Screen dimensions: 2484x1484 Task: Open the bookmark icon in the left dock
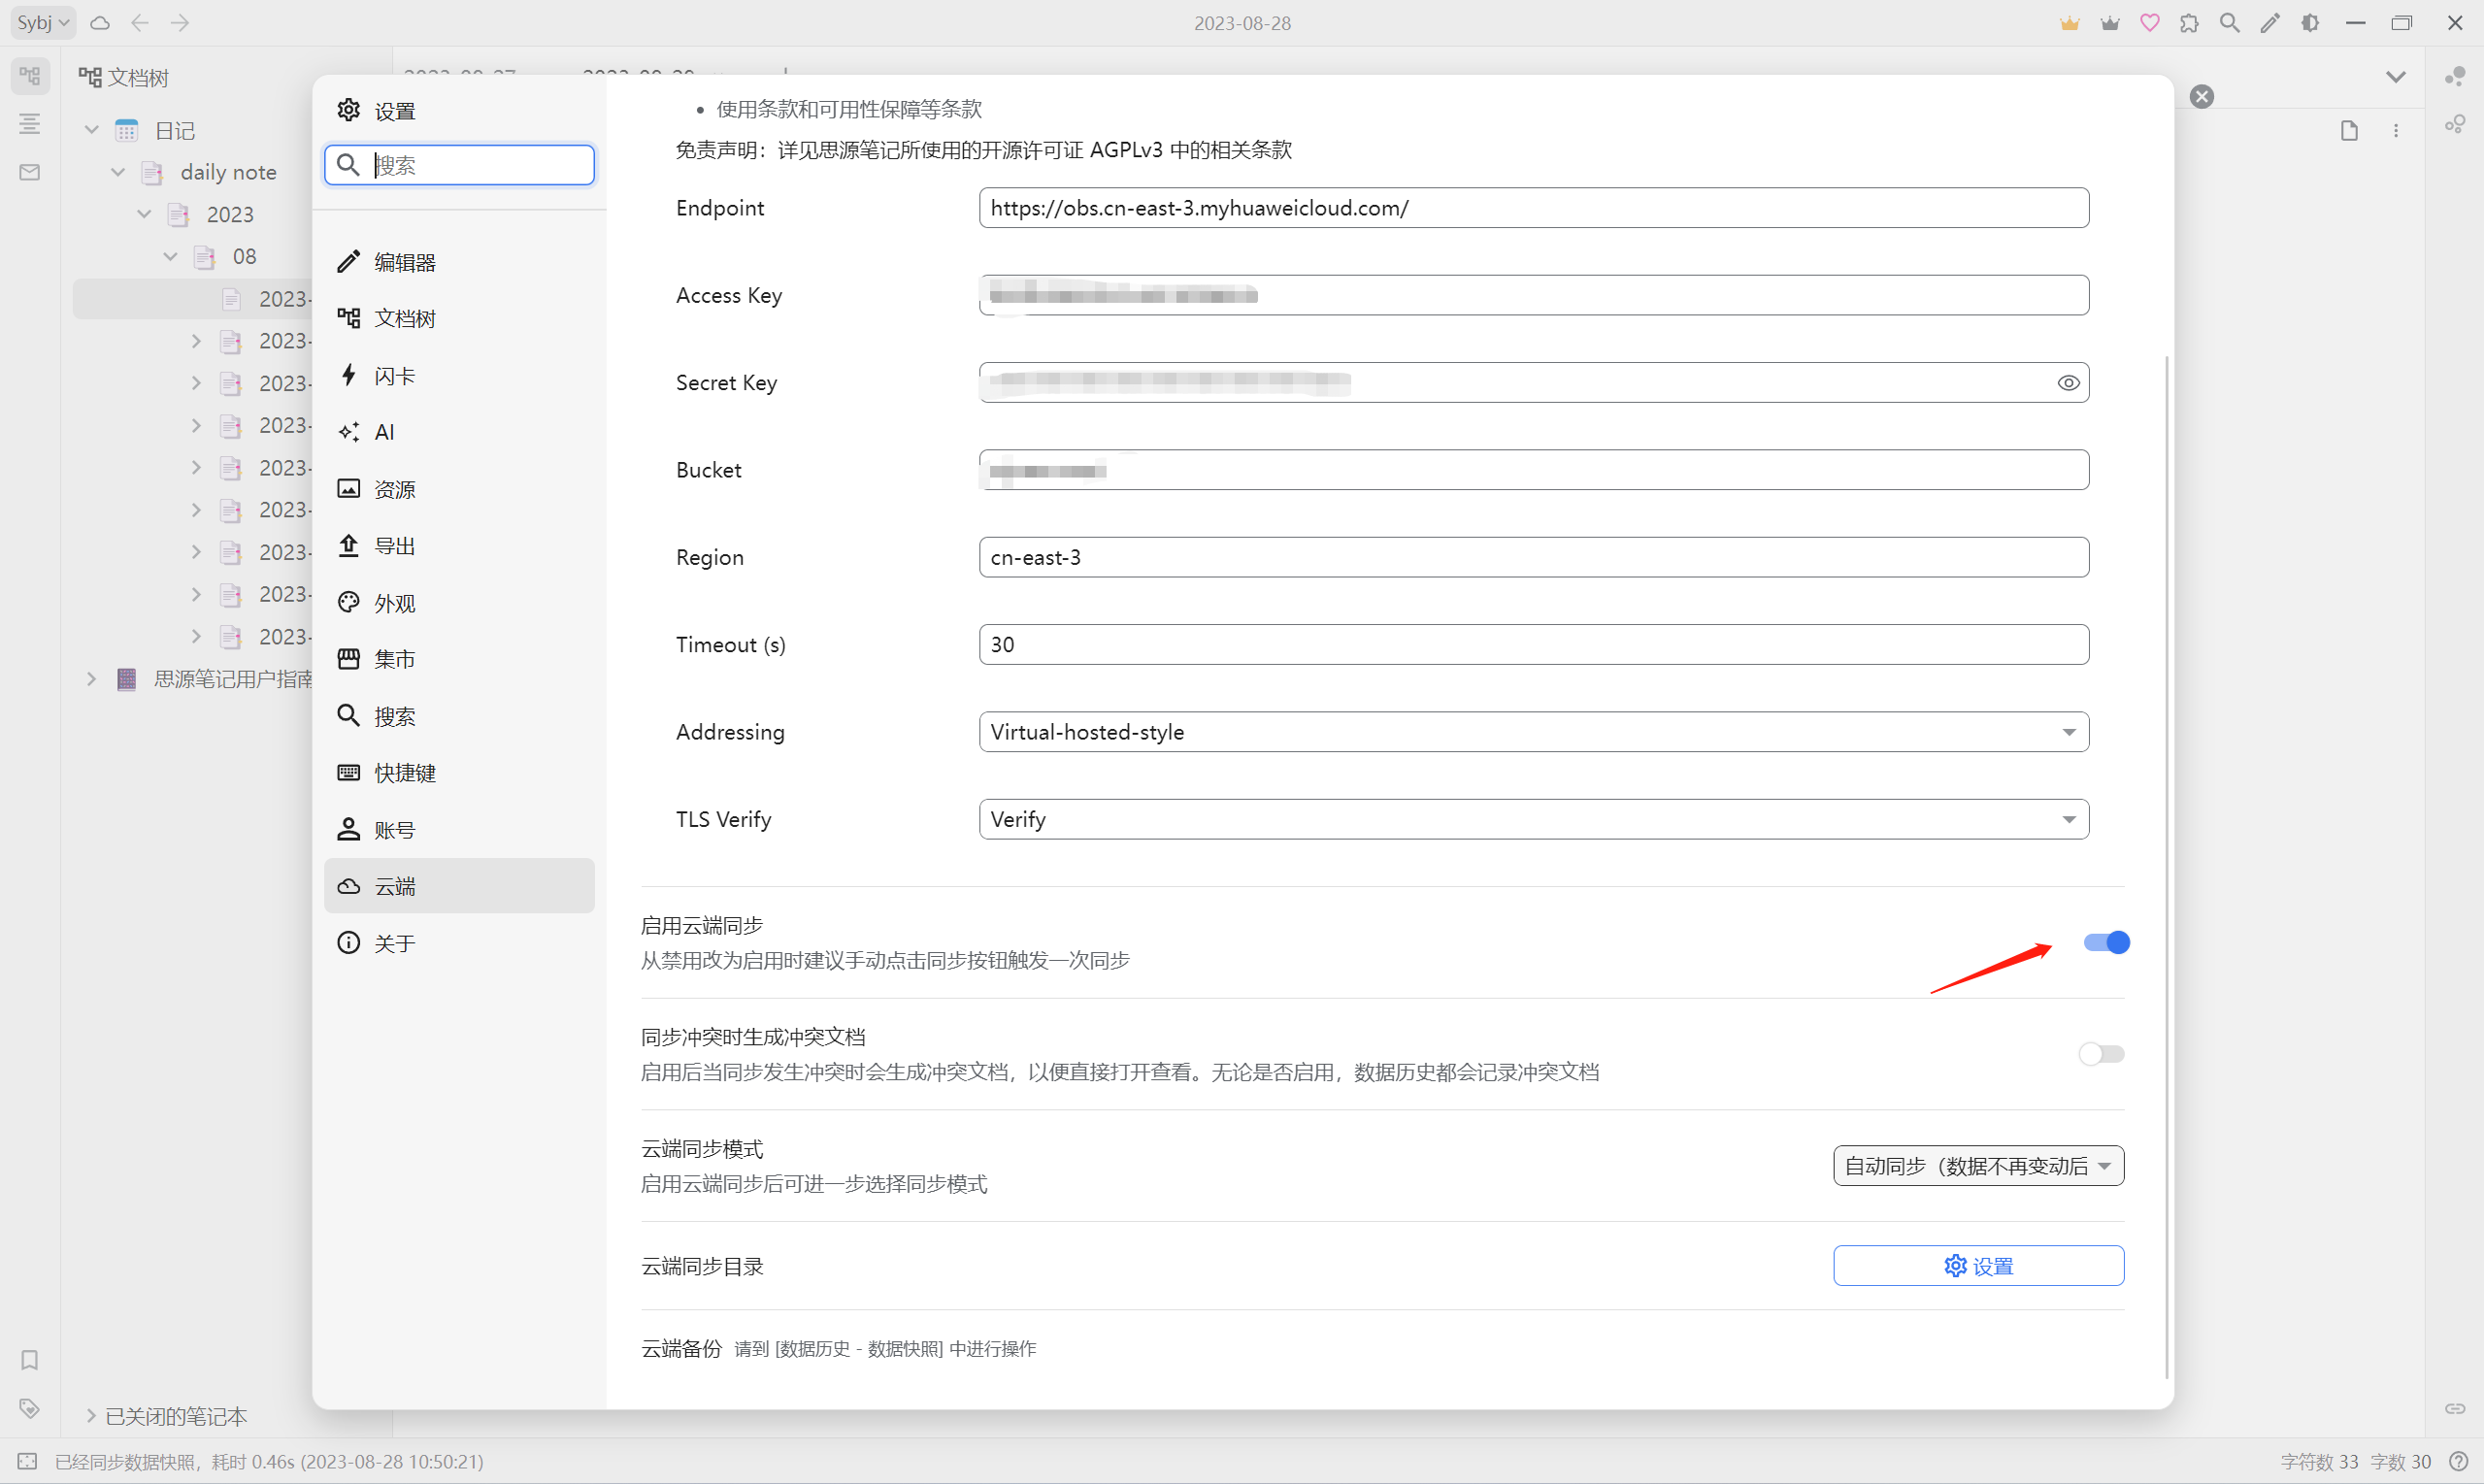(x=30, y=1359)
